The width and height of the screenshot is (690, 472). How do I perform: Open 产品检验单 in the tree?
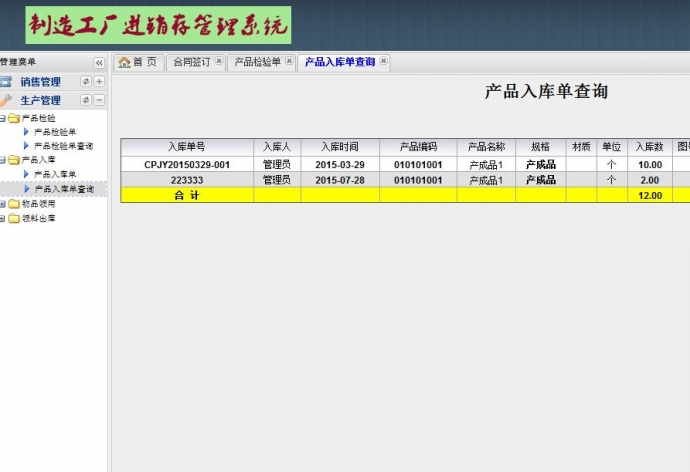55,132
